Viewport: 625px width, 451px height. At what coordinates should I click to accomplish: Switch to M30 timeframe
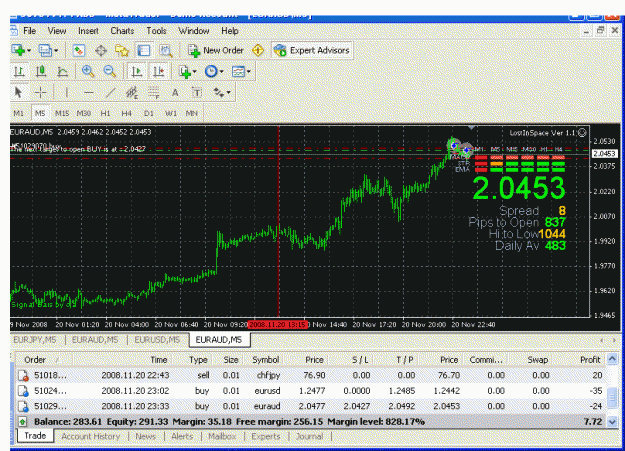(x=84, y=113)
